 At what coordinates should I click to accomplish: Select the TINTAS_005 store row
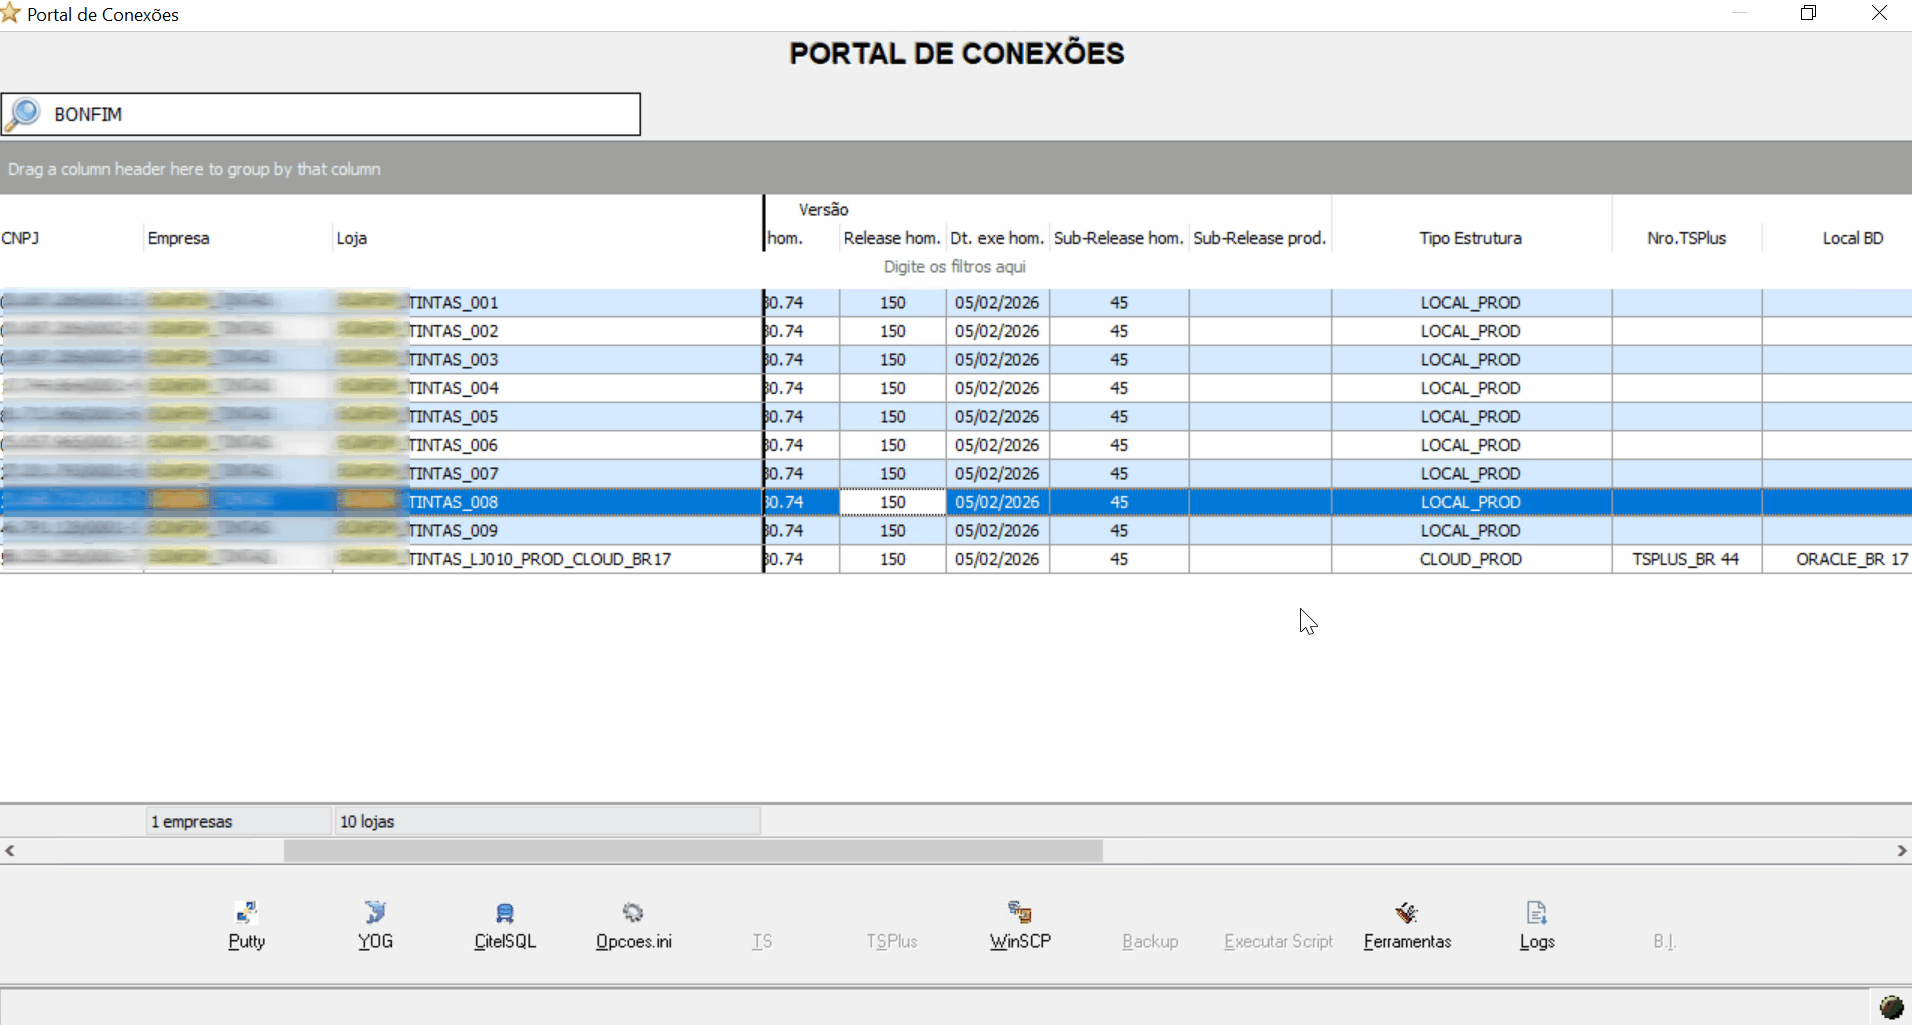tap(955, 416)
